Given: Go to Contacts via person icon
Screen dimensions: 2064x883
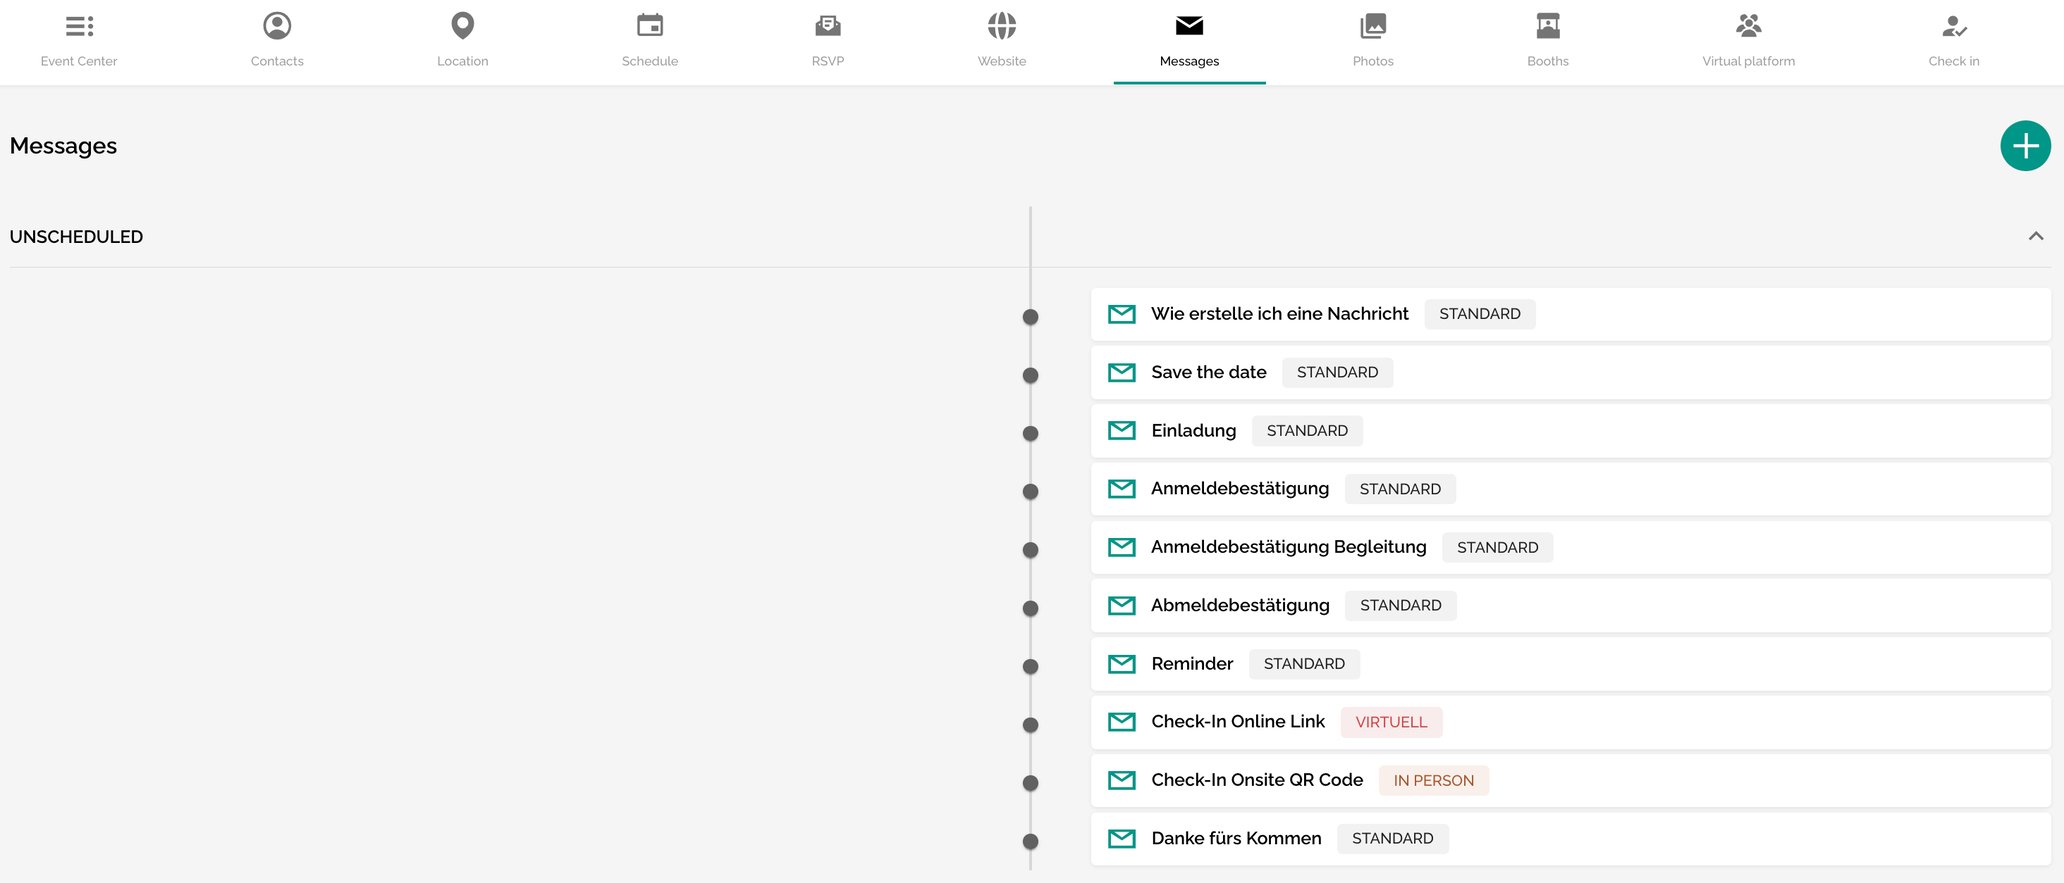Looking at the screenshot, I should [x=277, y=26].
